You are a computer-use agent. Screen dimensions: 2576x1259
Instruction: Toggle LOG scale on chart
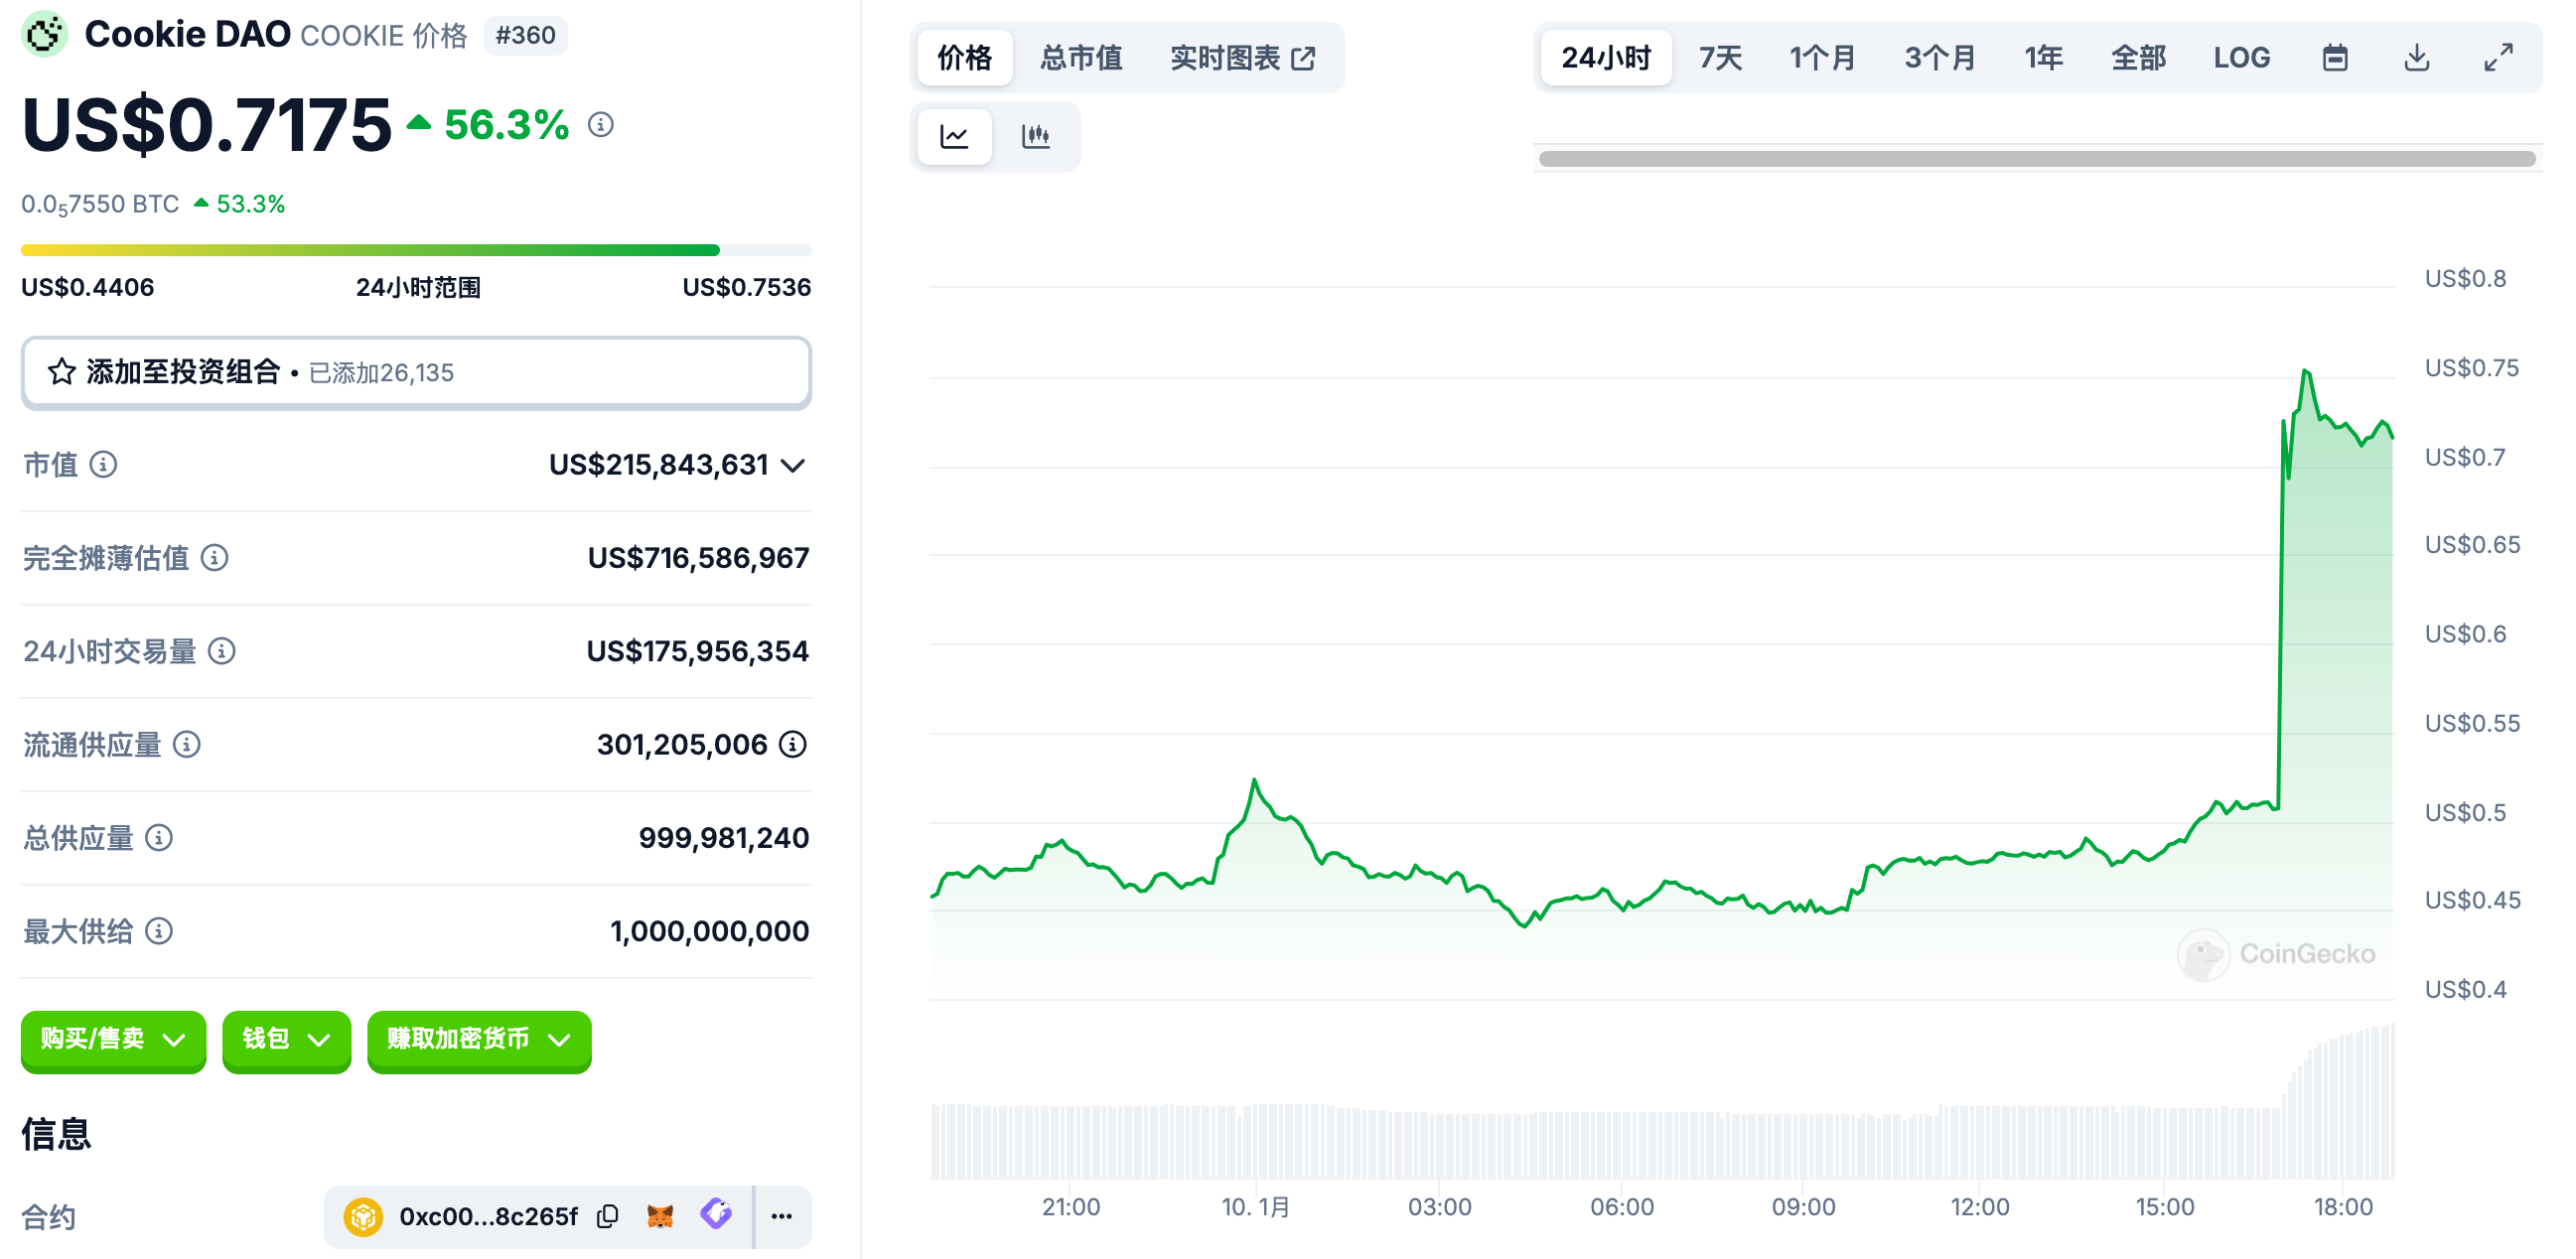2241,58
